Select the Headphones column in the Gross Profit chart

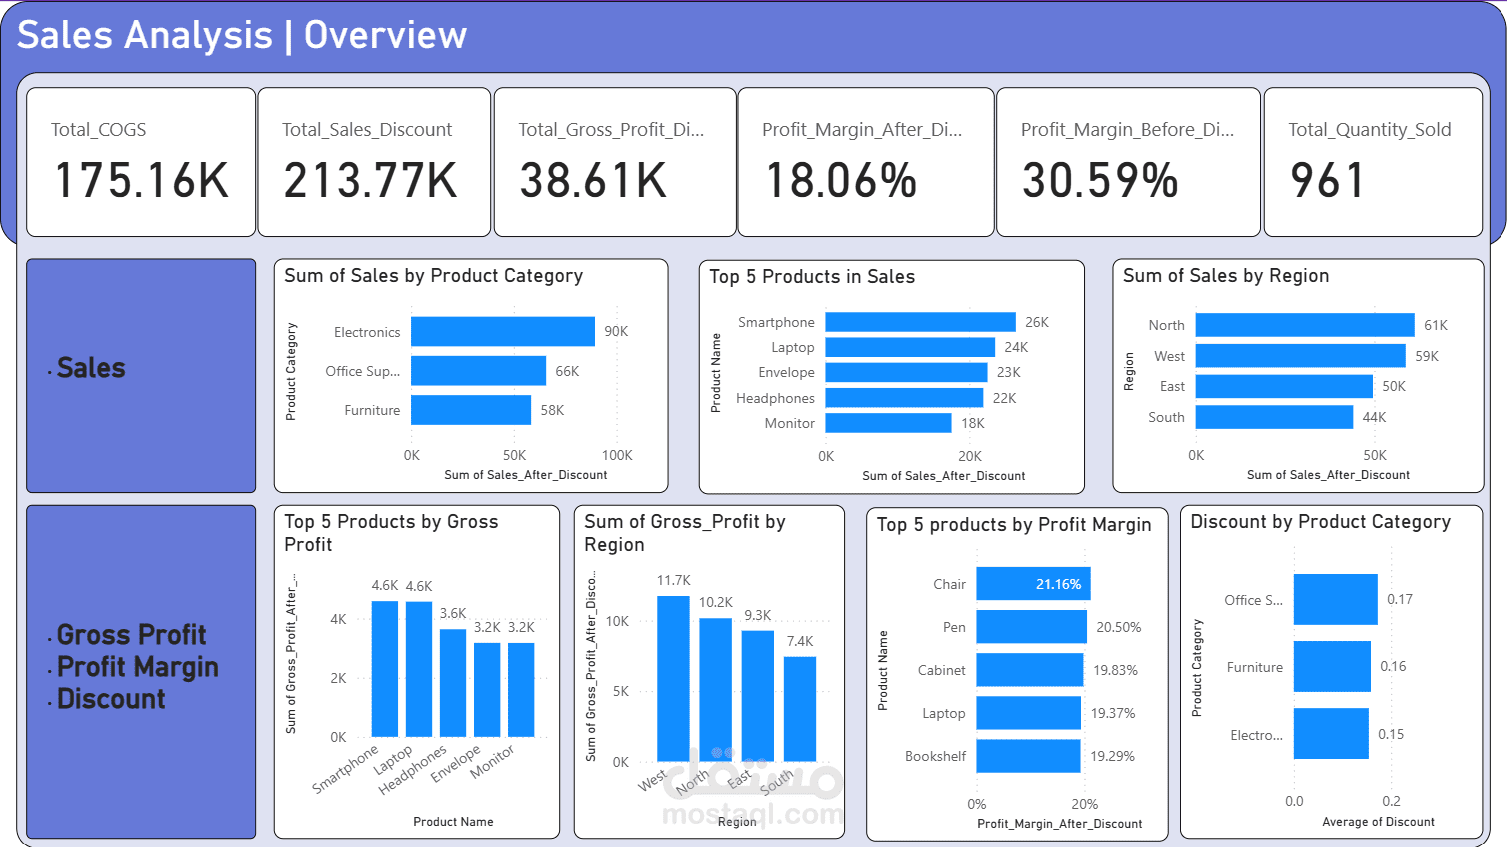453,683
